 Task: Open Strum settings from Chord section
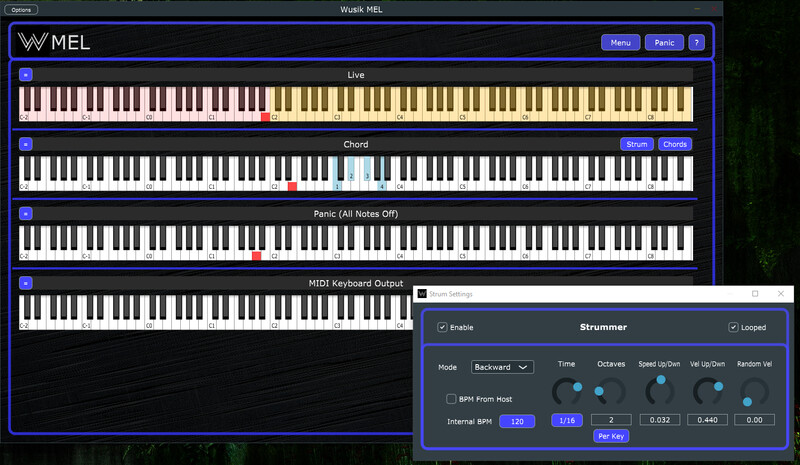637,144
